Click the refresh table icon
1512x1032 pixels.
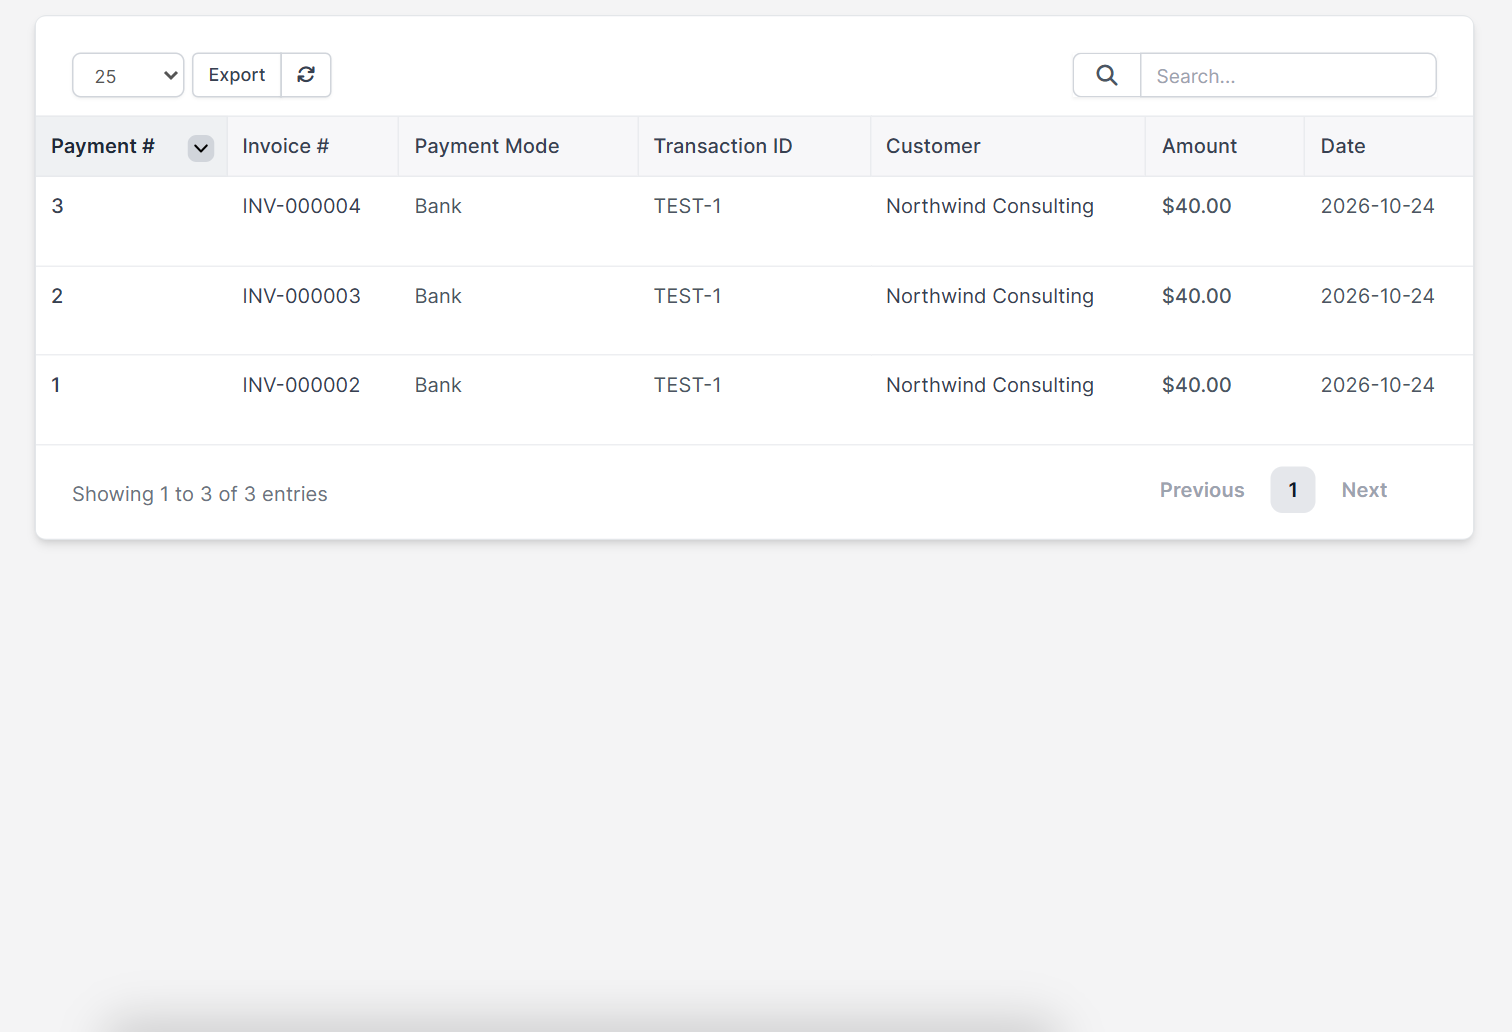point(306,75)
